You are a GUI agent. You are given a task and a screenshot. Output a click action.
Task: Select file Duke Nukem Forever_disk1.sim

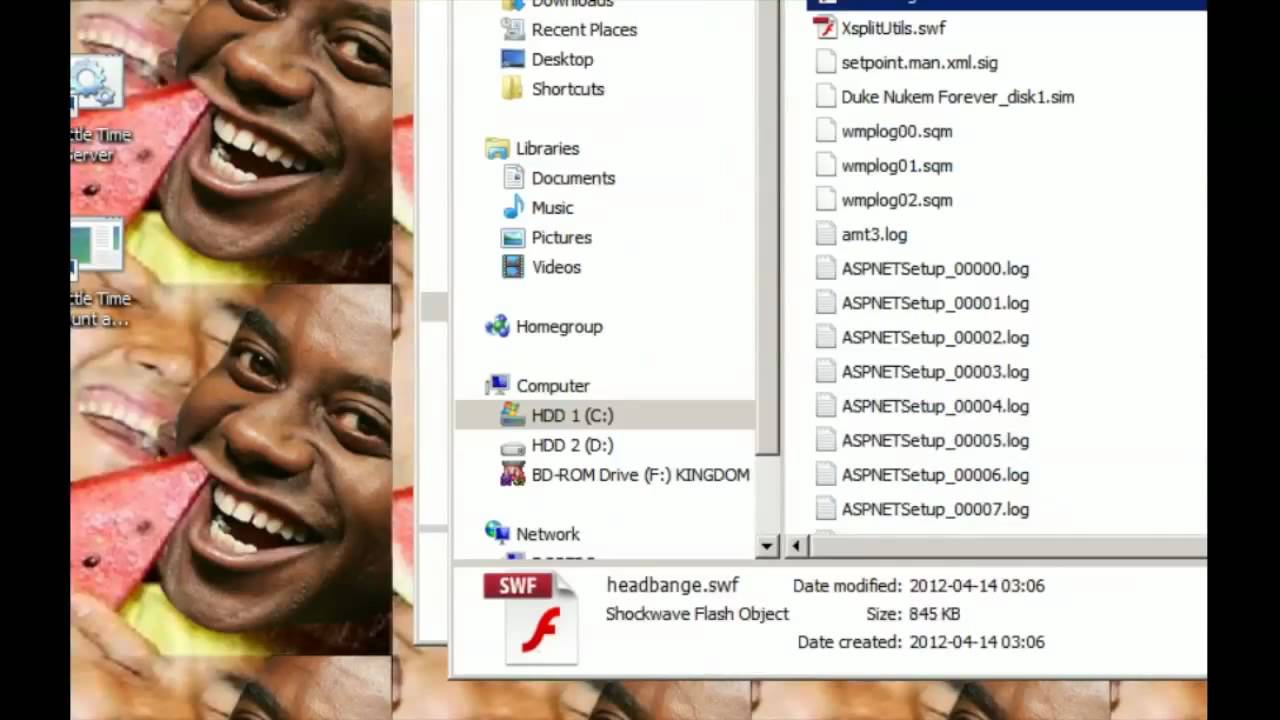pos(957,97)
